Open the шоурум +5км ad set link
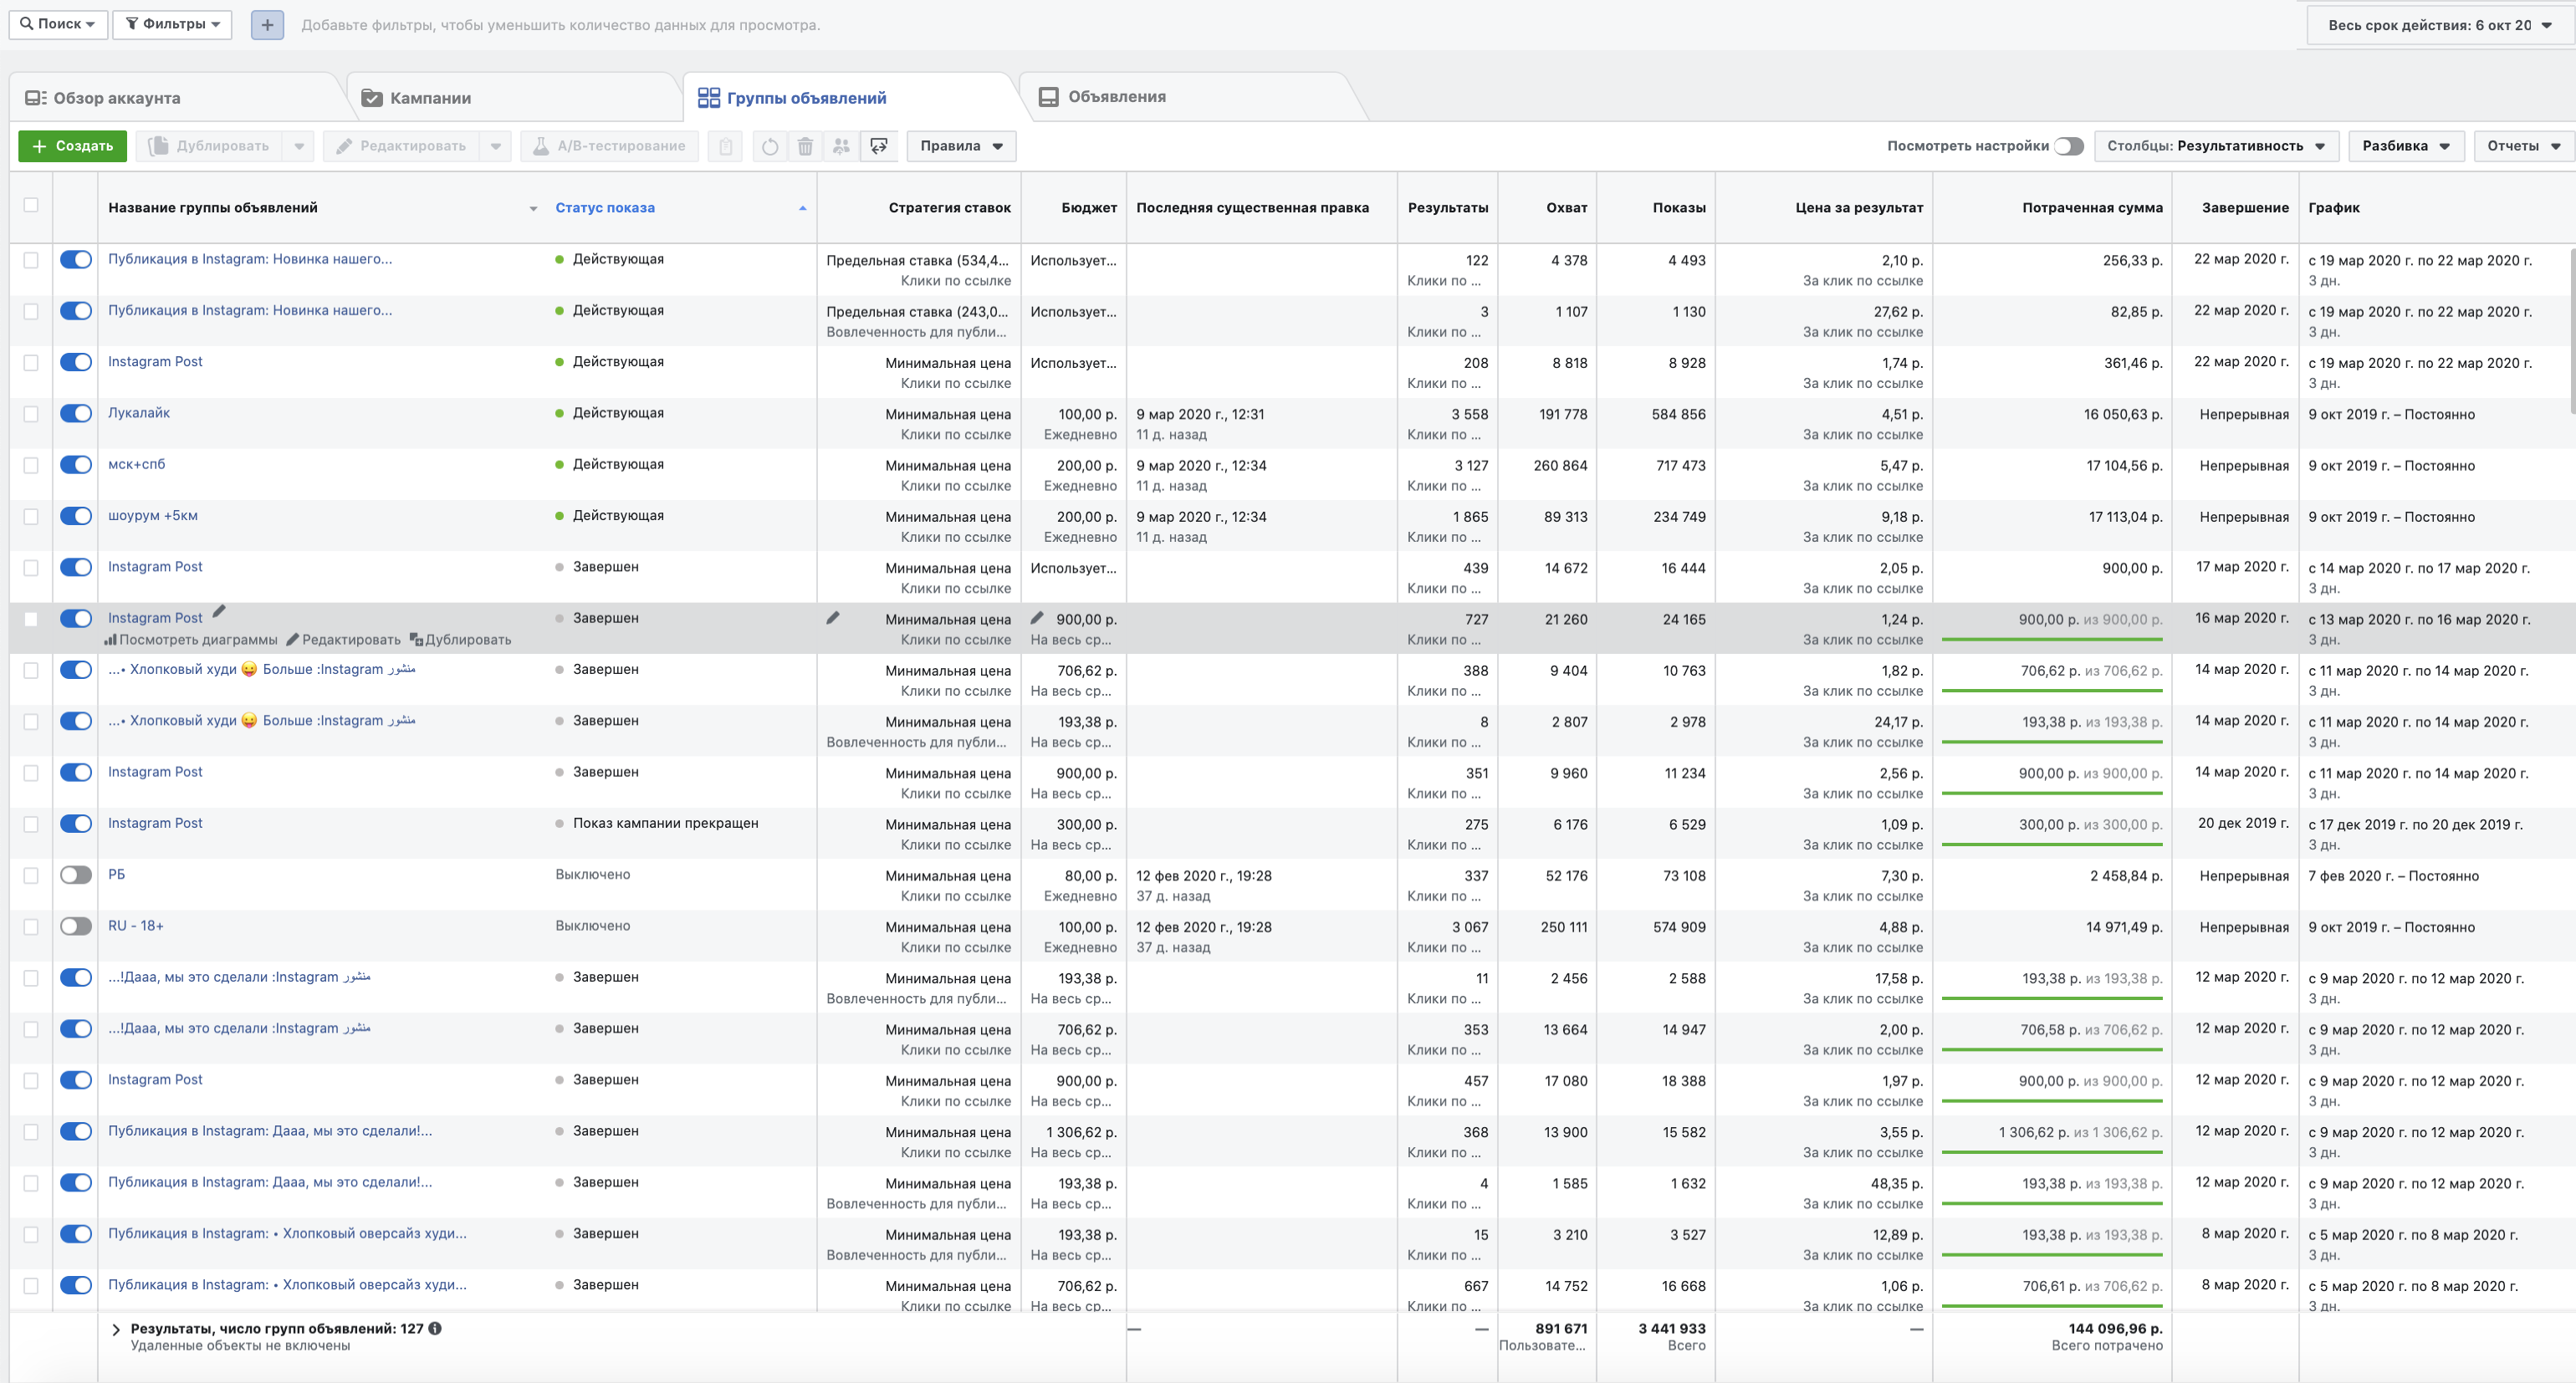 point(153,515)
